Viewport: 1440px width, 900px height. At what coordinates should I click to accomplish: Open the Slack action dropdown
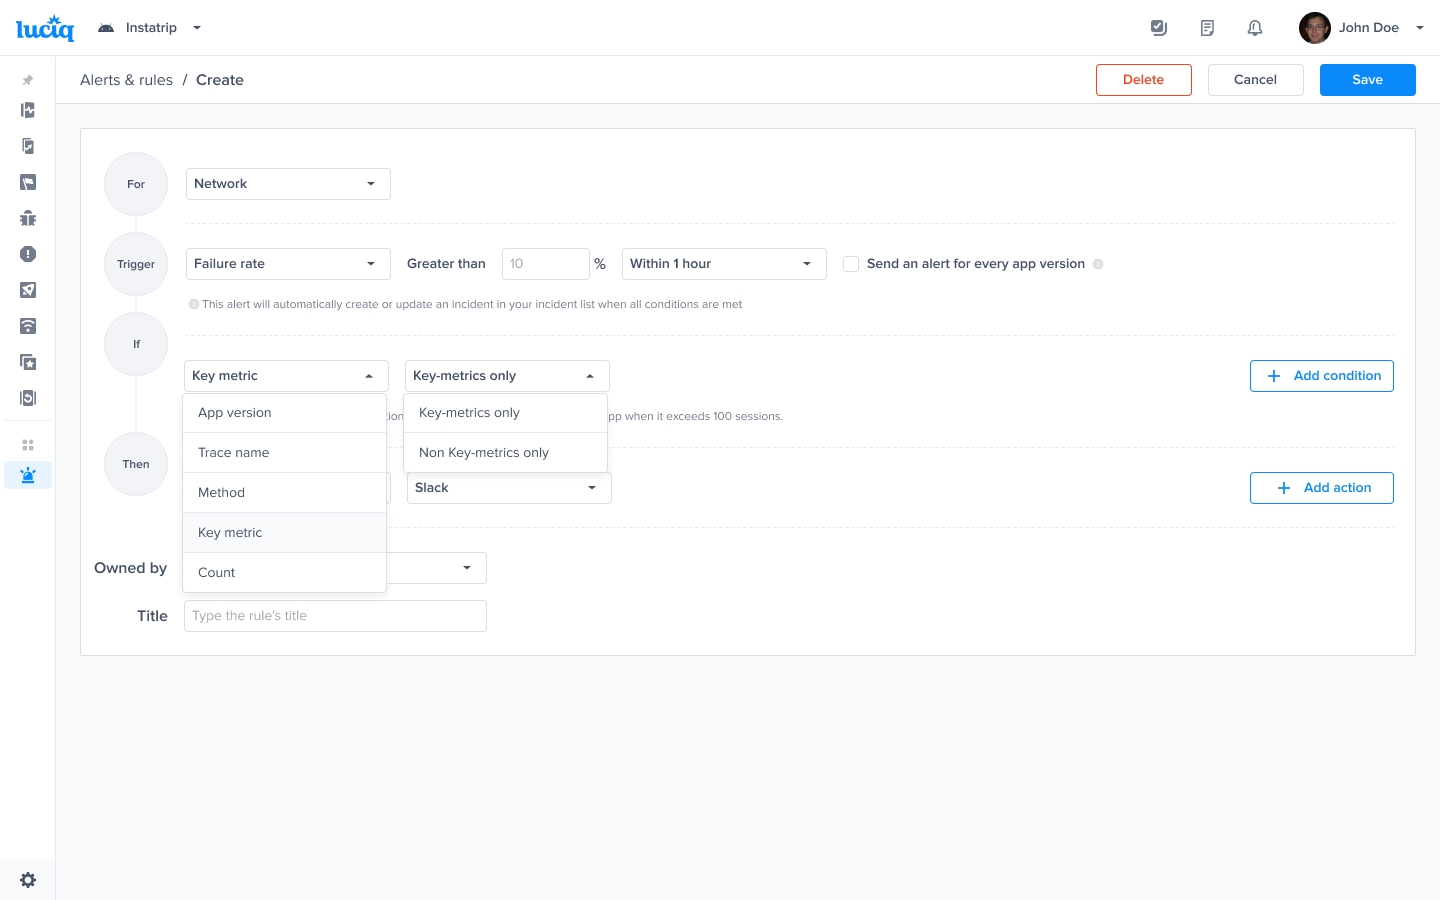(x=508, y=488)
